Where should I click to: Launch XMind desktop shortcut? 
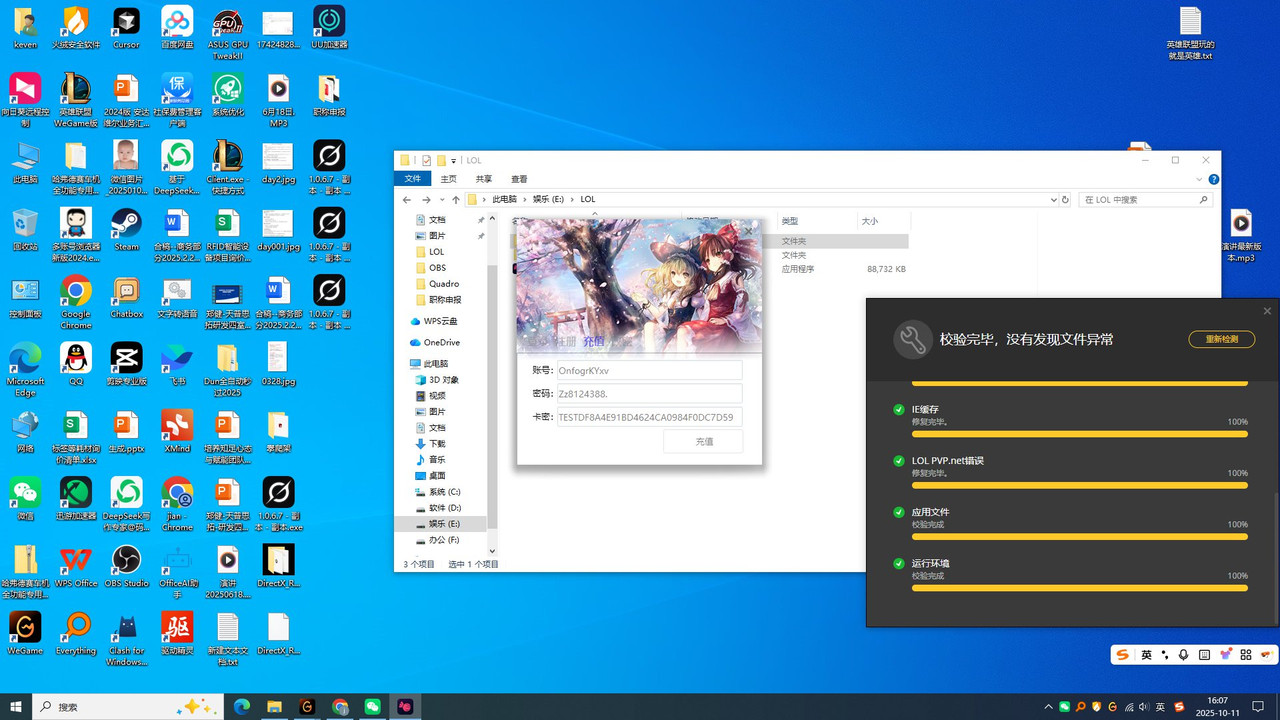tap(177, 431)
